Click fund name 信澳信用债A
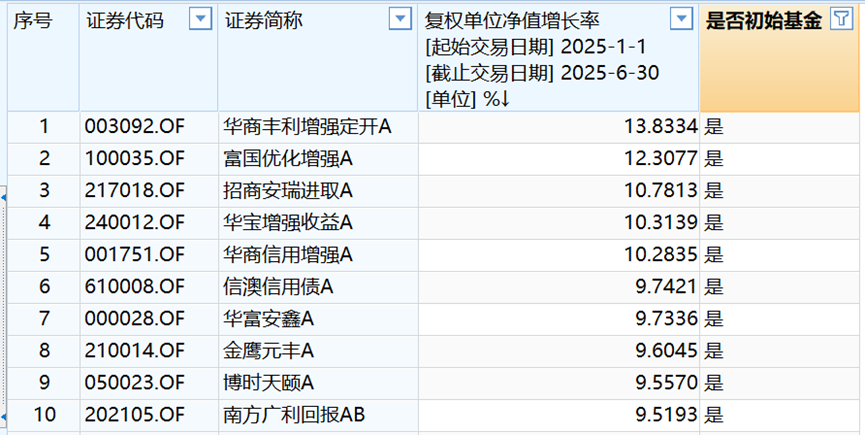 click(x=279, y=287)
